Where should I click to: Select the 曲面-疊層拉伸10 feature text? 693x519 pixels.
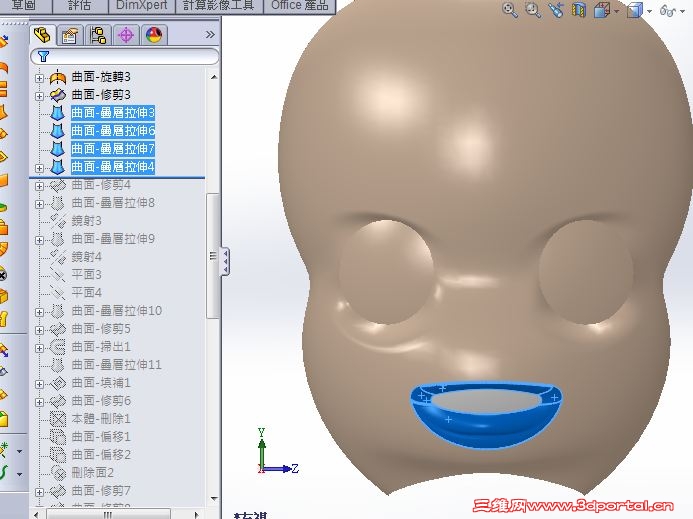(x=117, y=311)
